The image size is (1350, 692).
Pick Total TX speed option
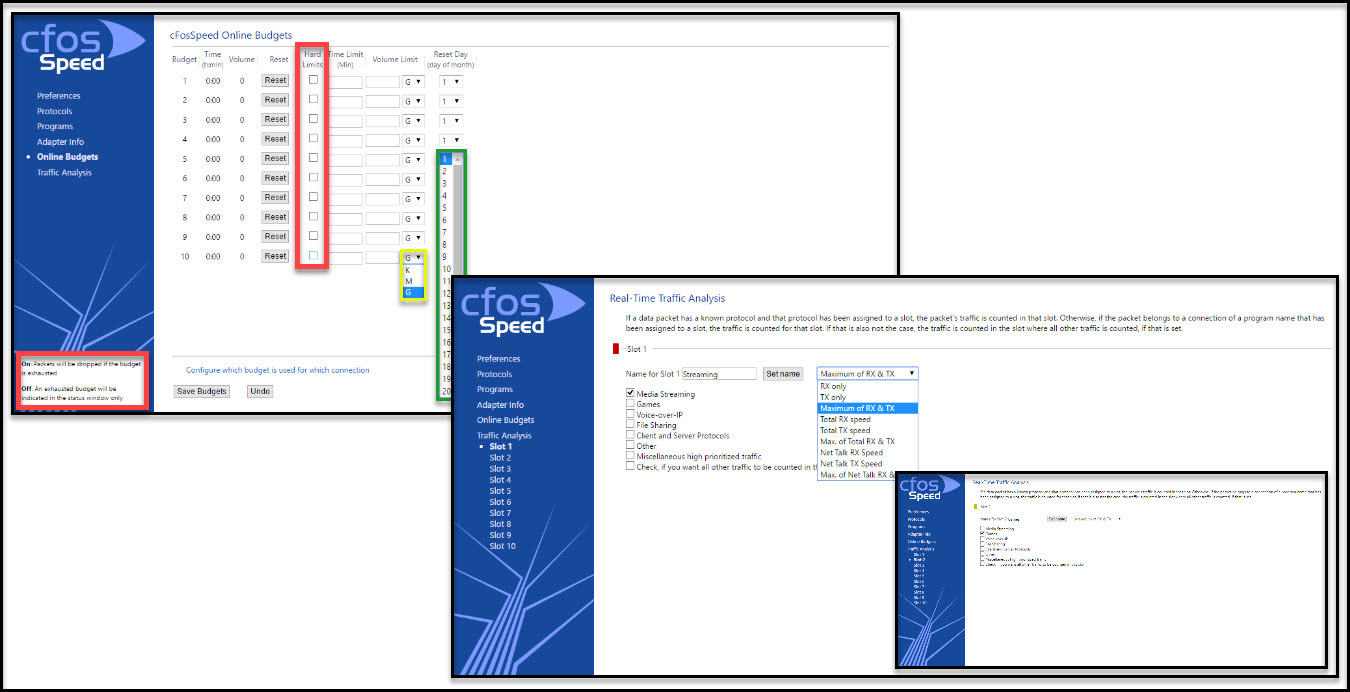[x=867, y=430]
